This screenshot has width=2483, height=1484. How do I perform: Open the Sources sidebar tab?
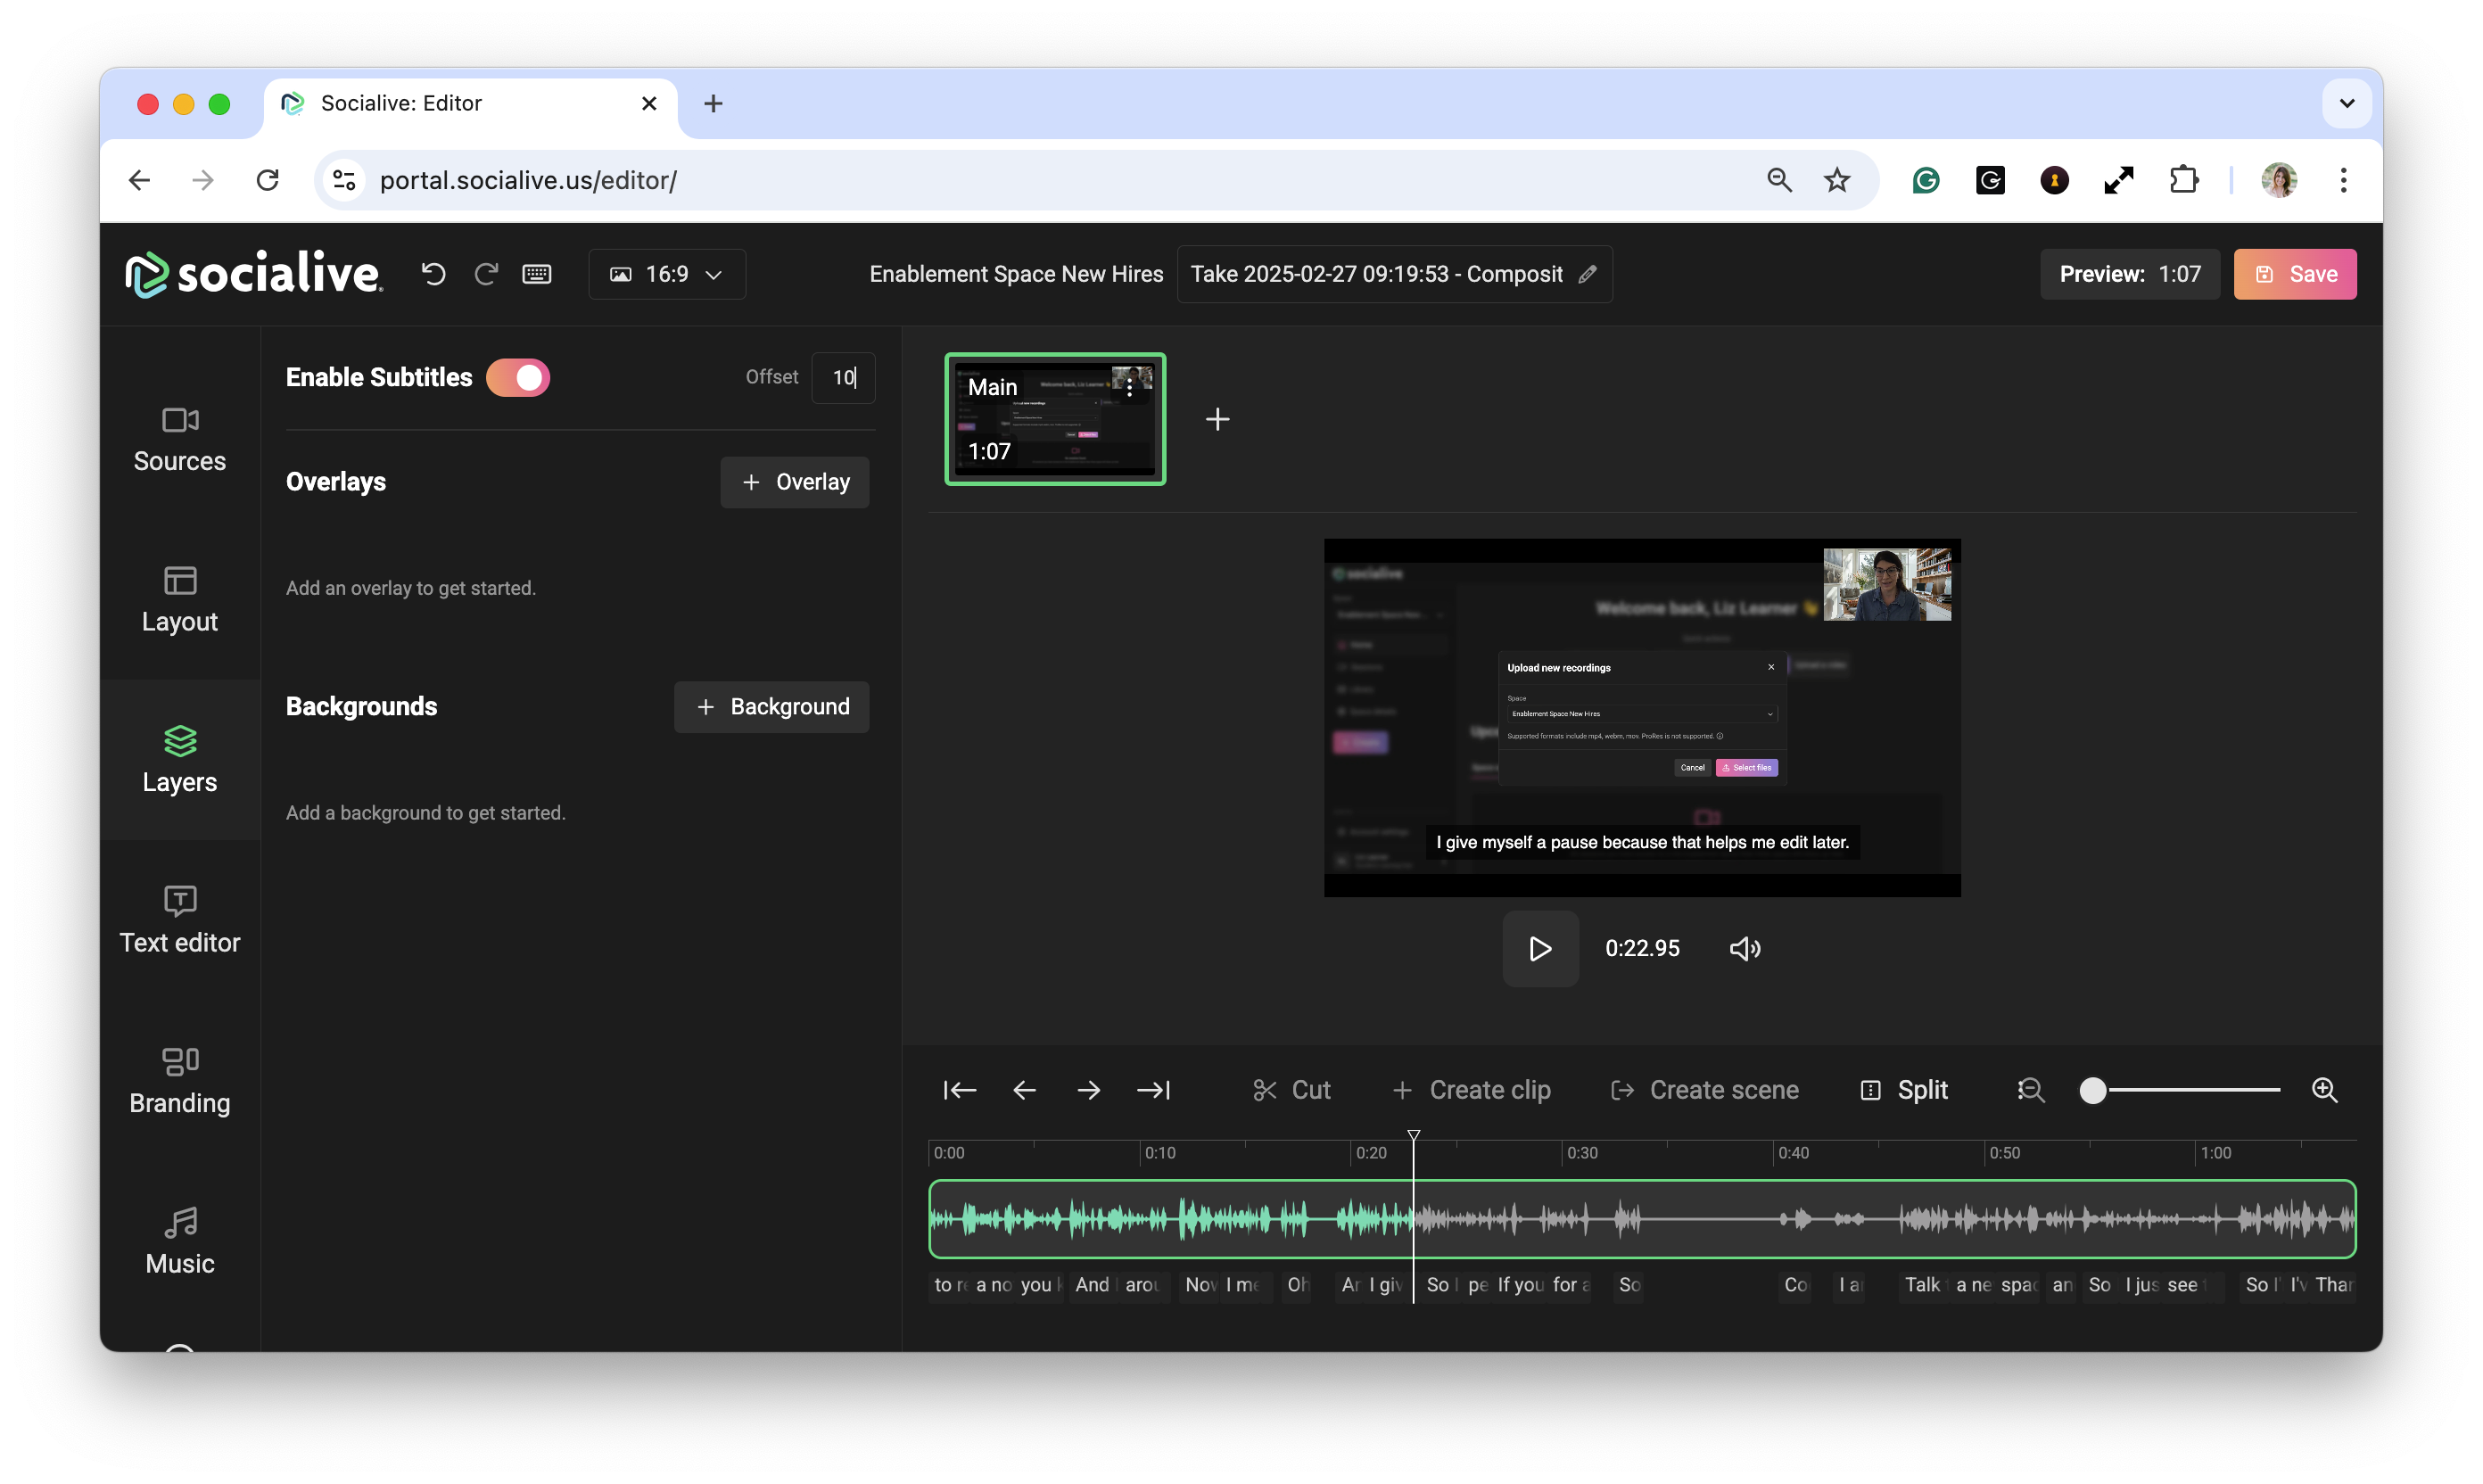[x=180, y=439]
